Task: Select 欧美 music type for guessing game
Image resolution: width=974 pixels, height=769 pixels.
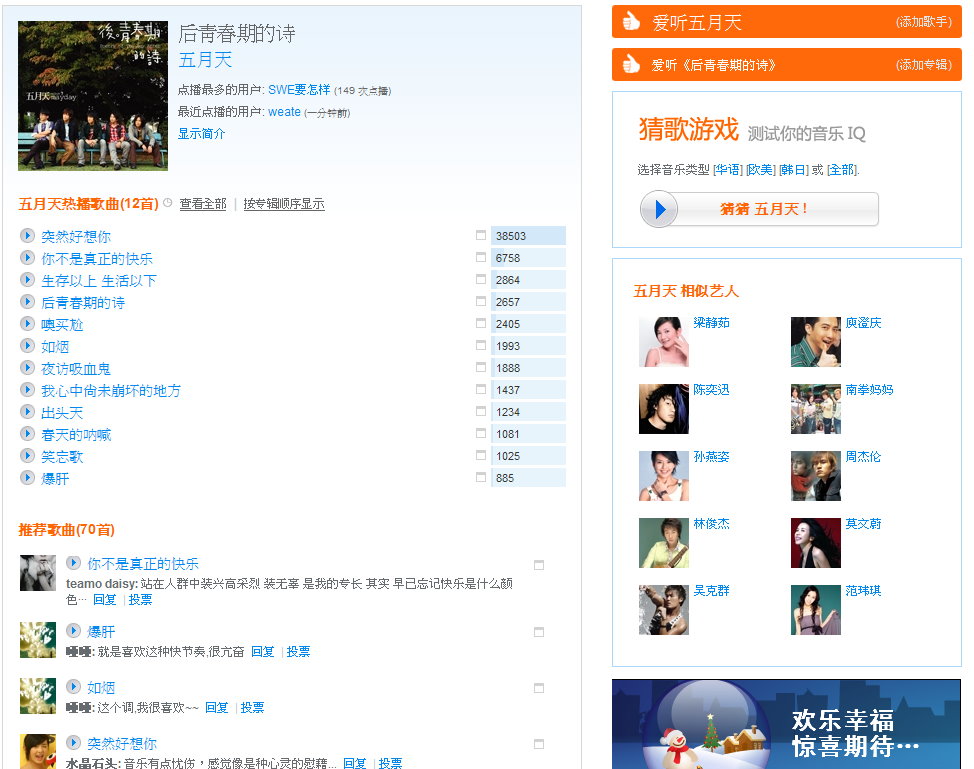Action: tap(761, 170)
